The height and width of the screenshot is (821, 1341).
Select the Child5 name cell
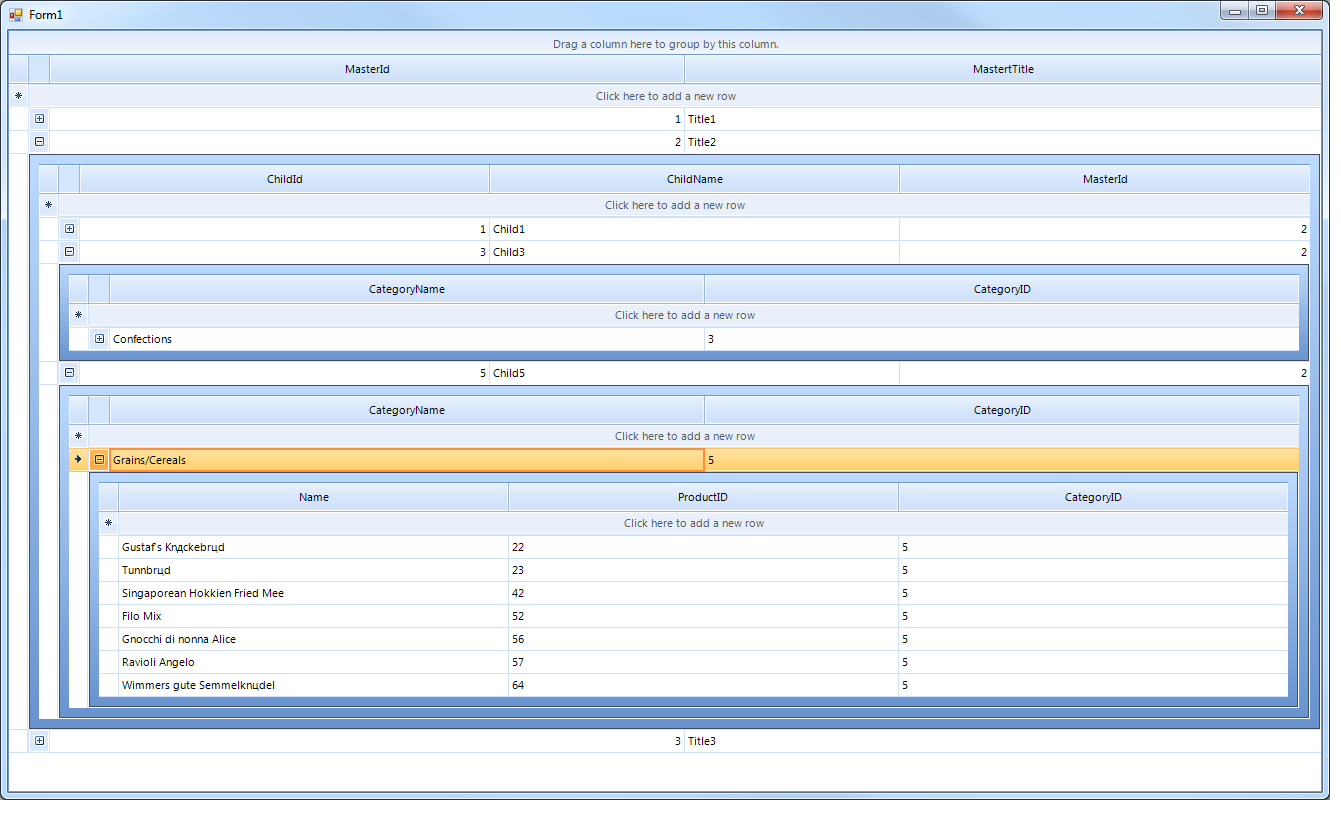pos(695,373)
